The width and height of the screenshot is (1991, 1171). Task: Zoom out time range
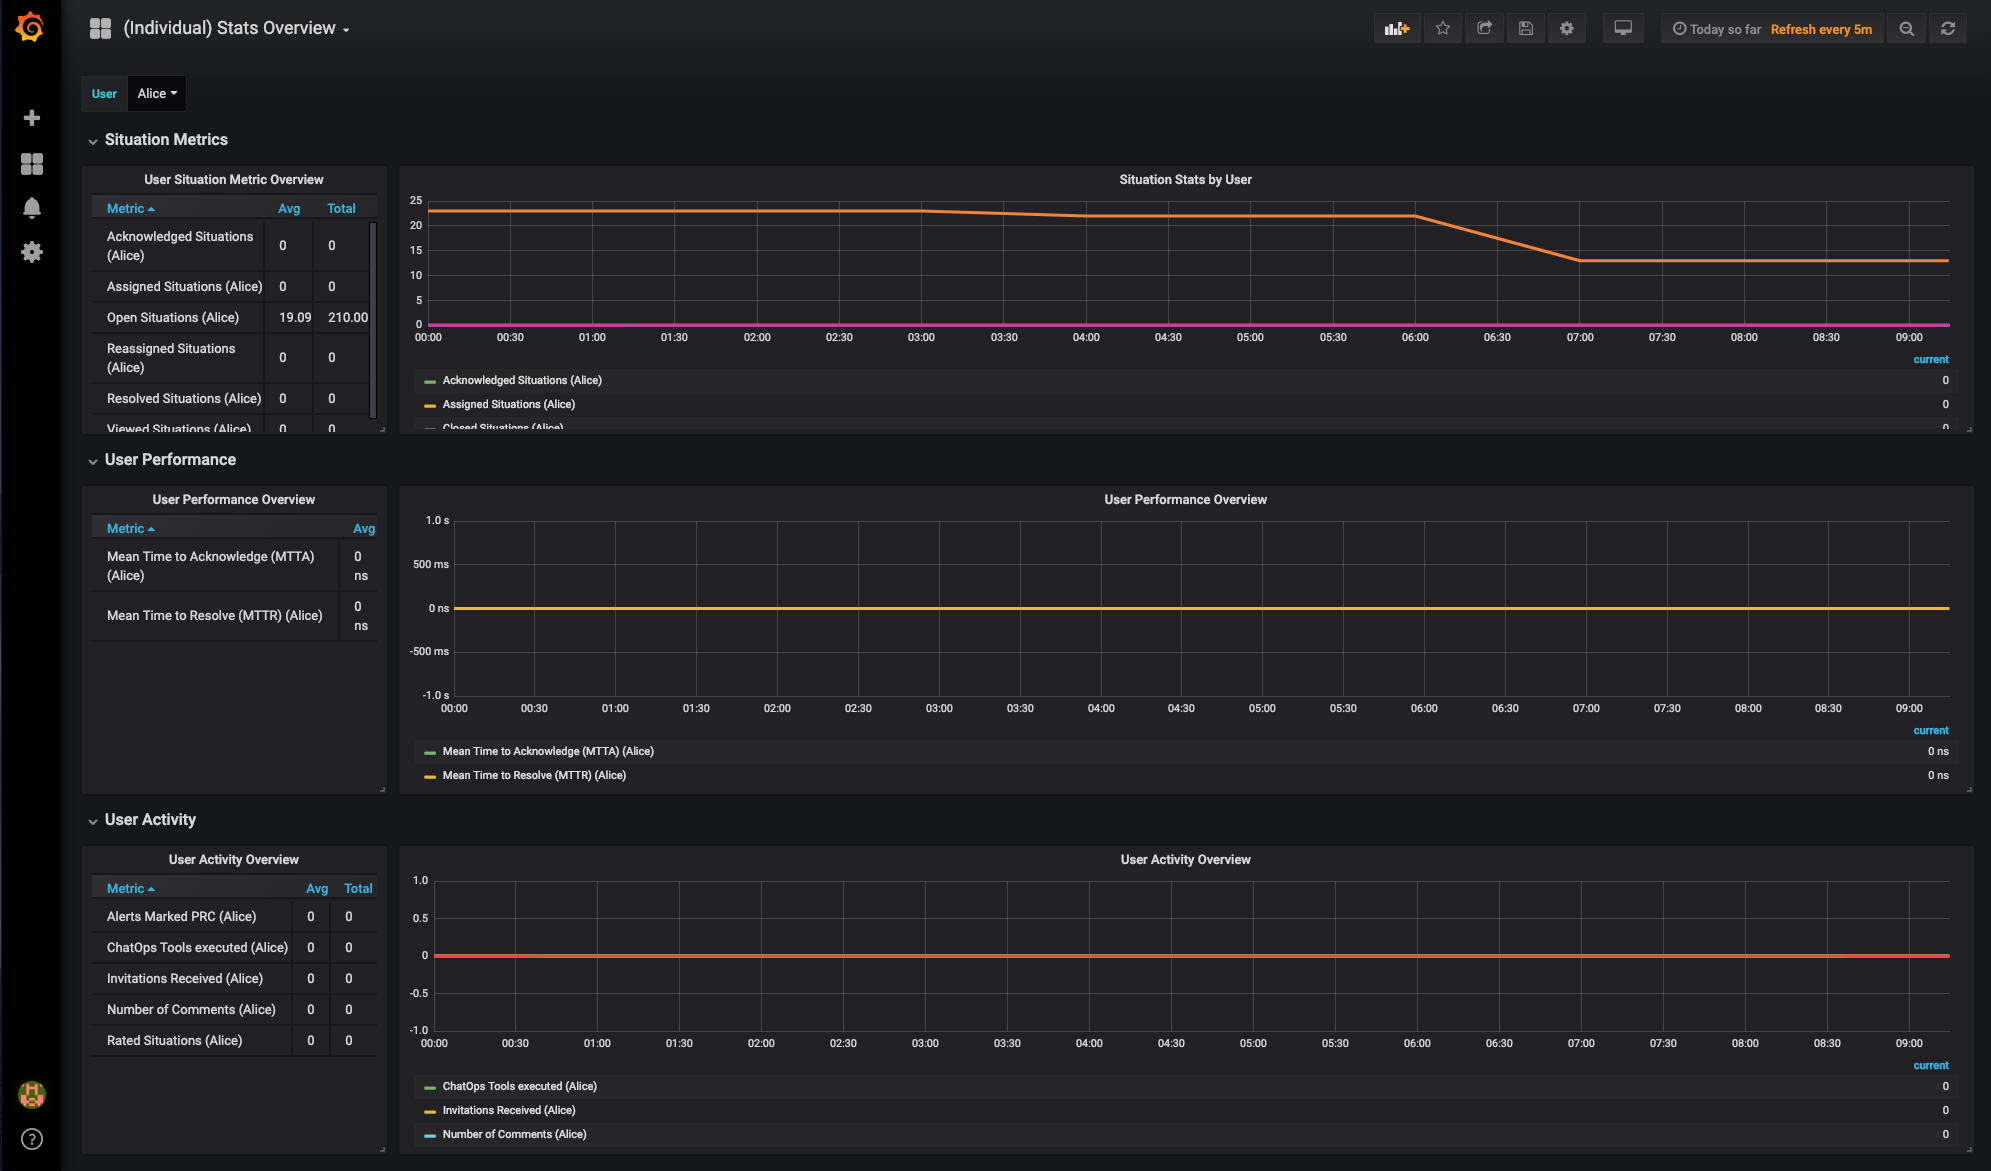point(1907,28)
